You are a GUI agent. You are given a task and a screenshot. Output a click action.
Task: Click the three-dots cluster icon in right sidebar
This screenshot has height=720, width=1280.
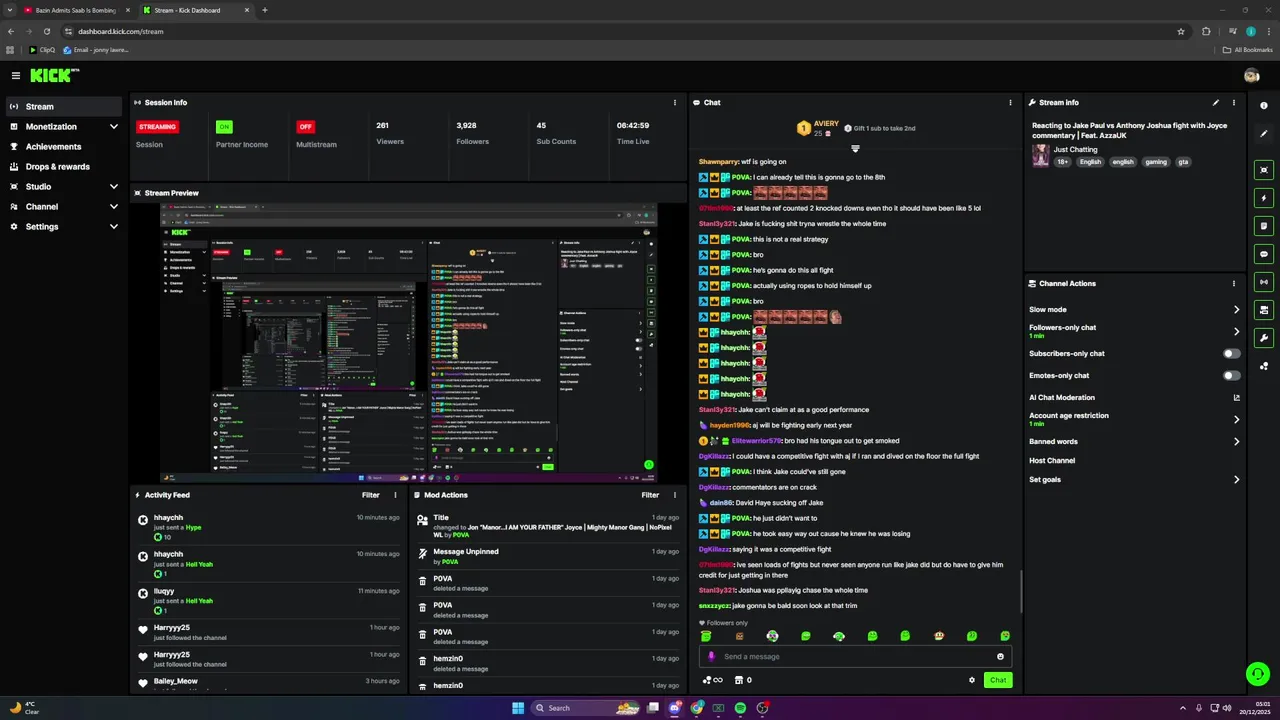(1264, 366)
